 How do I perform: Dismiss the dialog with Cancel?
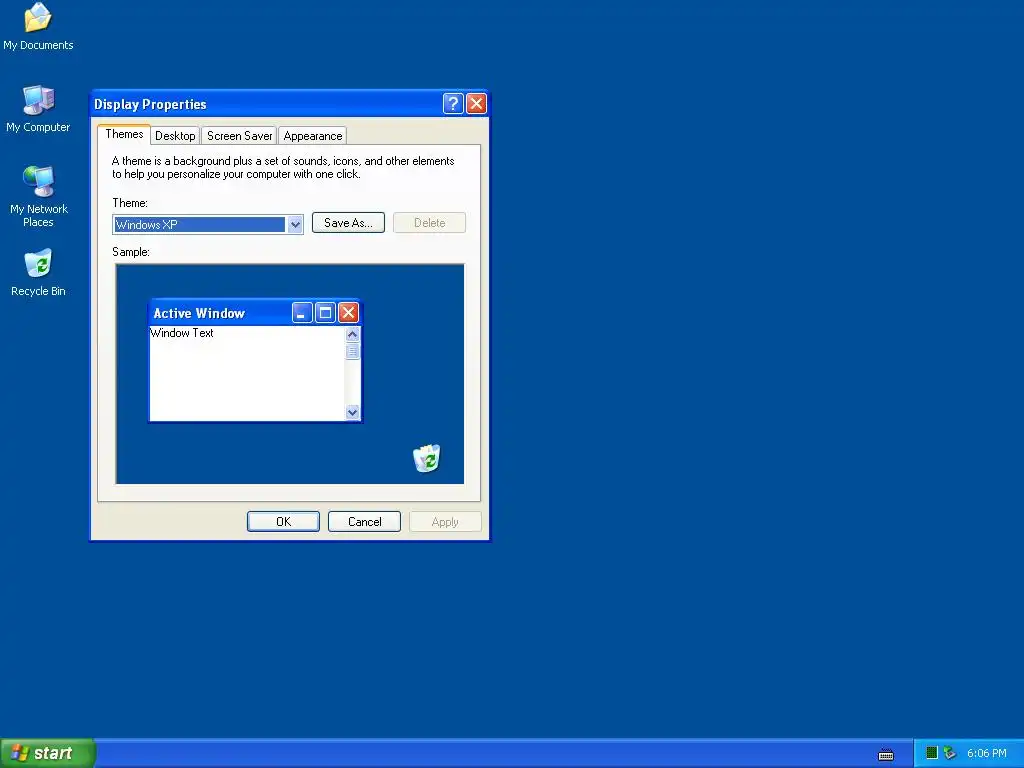(x=364, y=522)
